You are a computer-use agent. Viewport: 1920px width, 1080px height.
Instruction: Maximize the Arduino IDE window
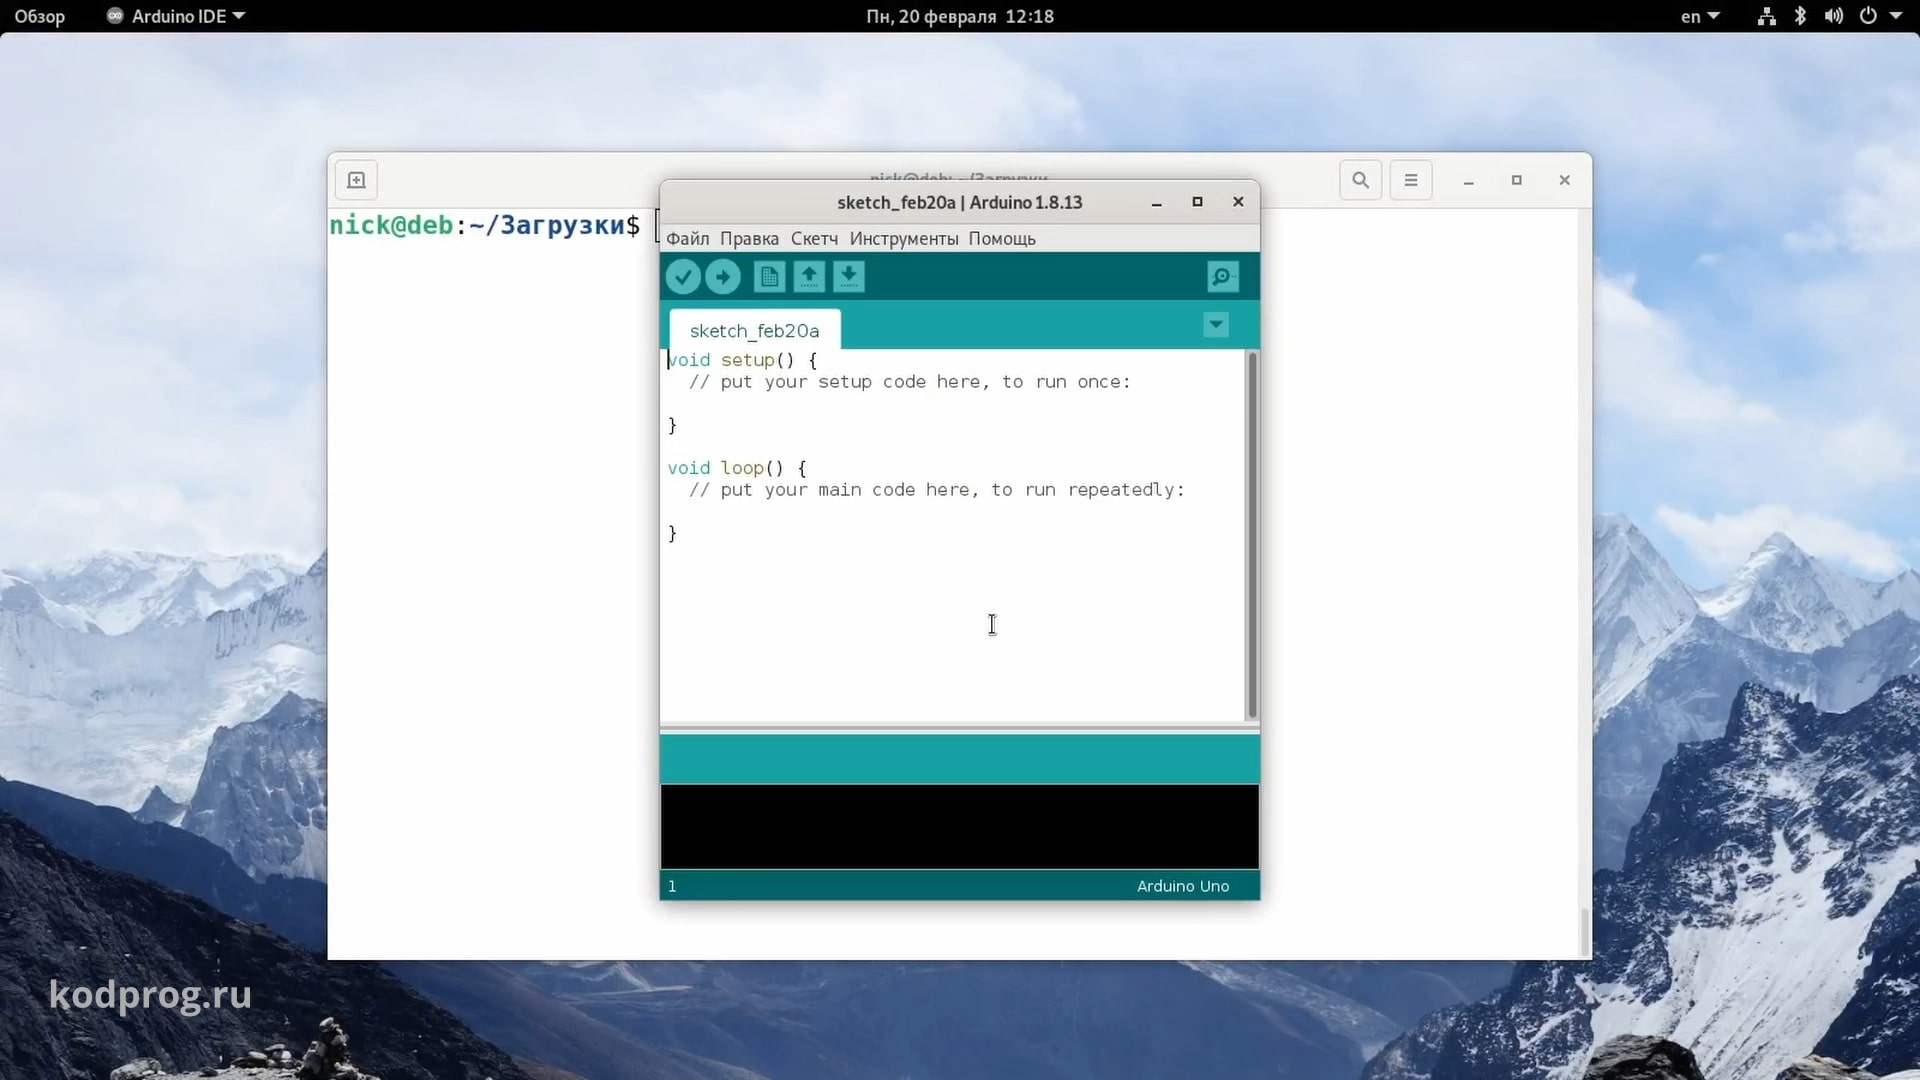(1197, 202)
